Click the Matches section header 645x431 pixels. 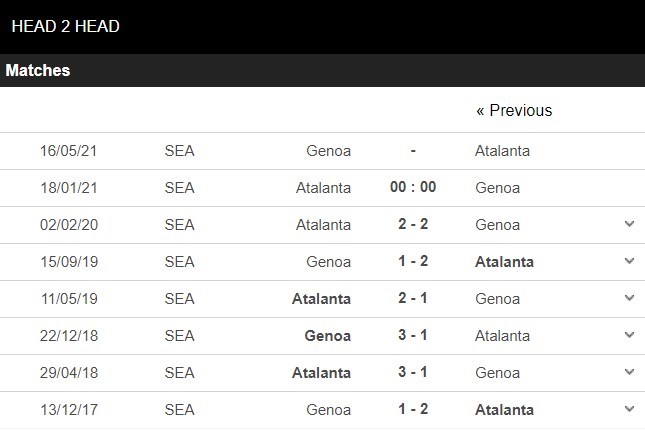[x=38, y=71]
